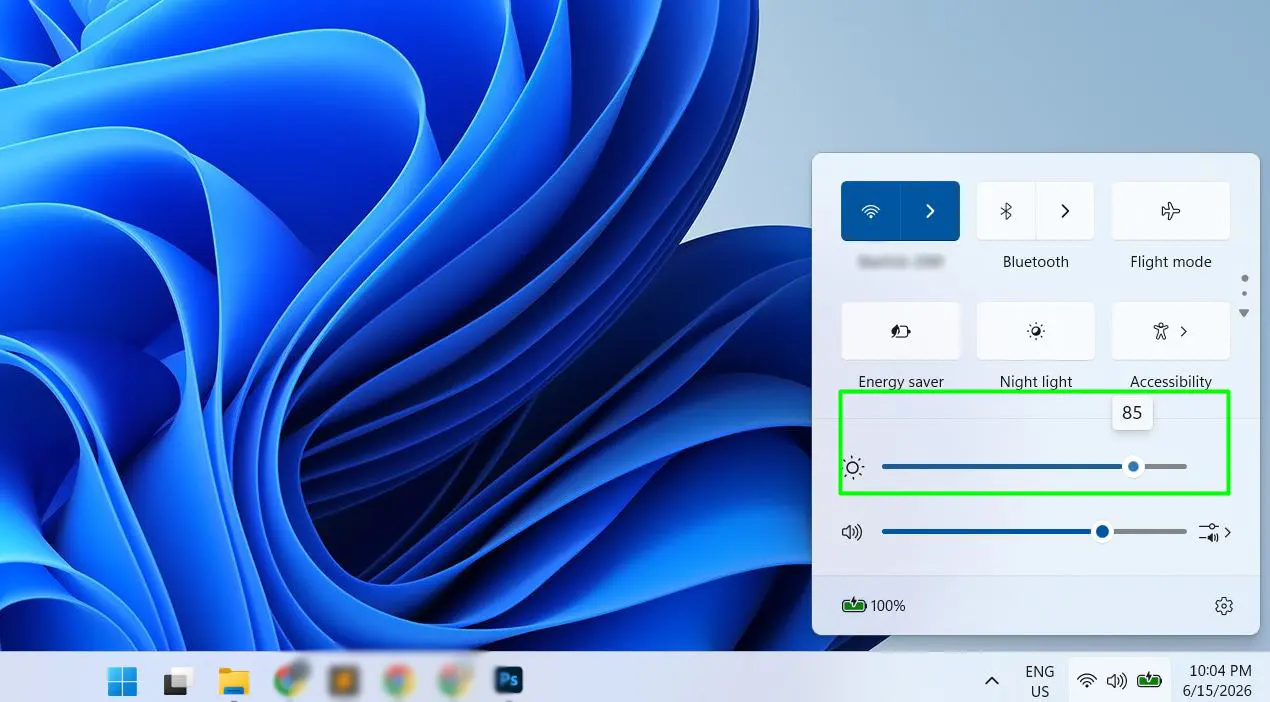
Task: Click the taskbar volume tray icon
Action: (x=1117, y=681)
